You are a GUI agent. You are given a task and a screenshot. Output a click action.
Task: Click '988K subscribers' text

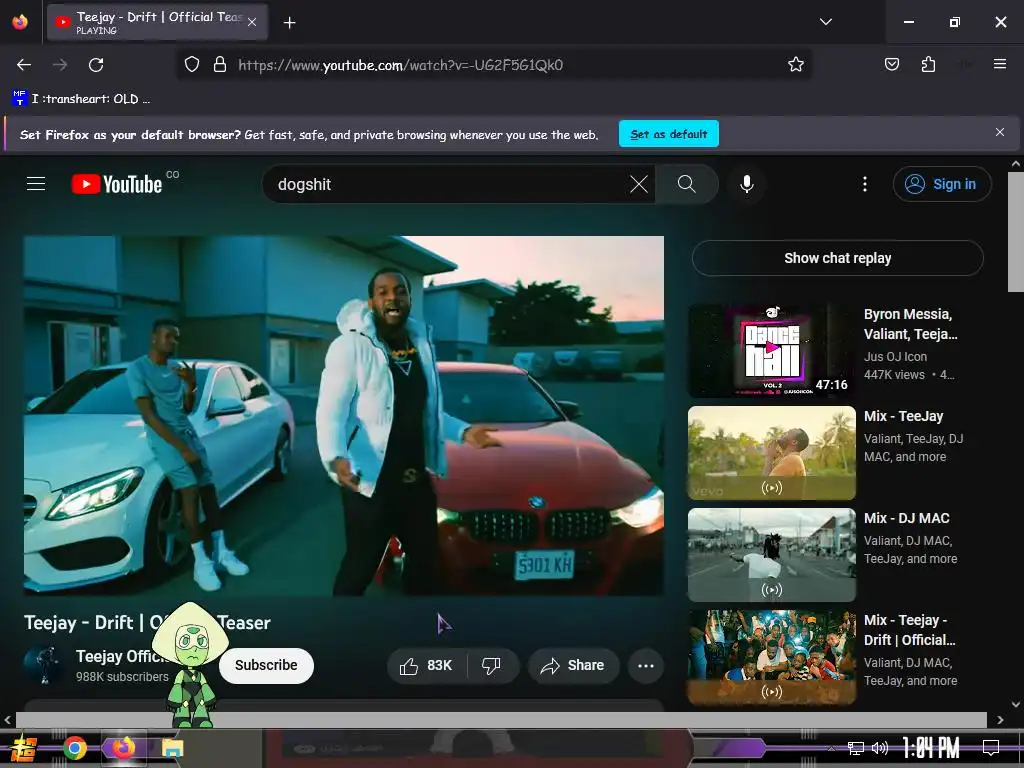coord(122,677)
